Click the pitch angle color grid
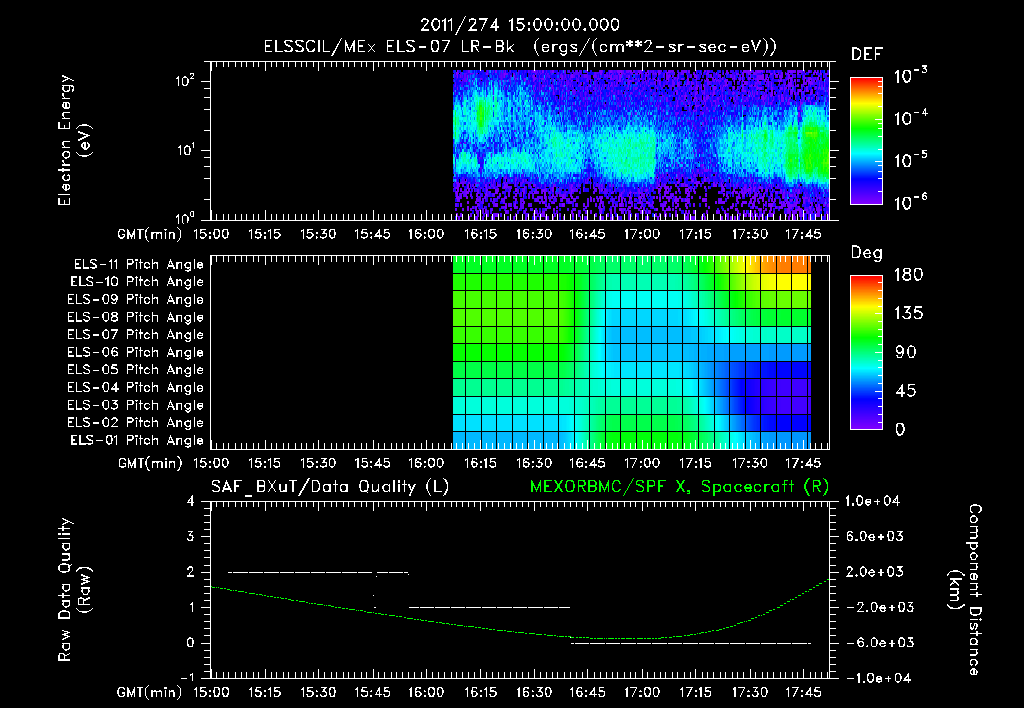1024x708 pixels. pyautogui.click(x=632, y=352)
